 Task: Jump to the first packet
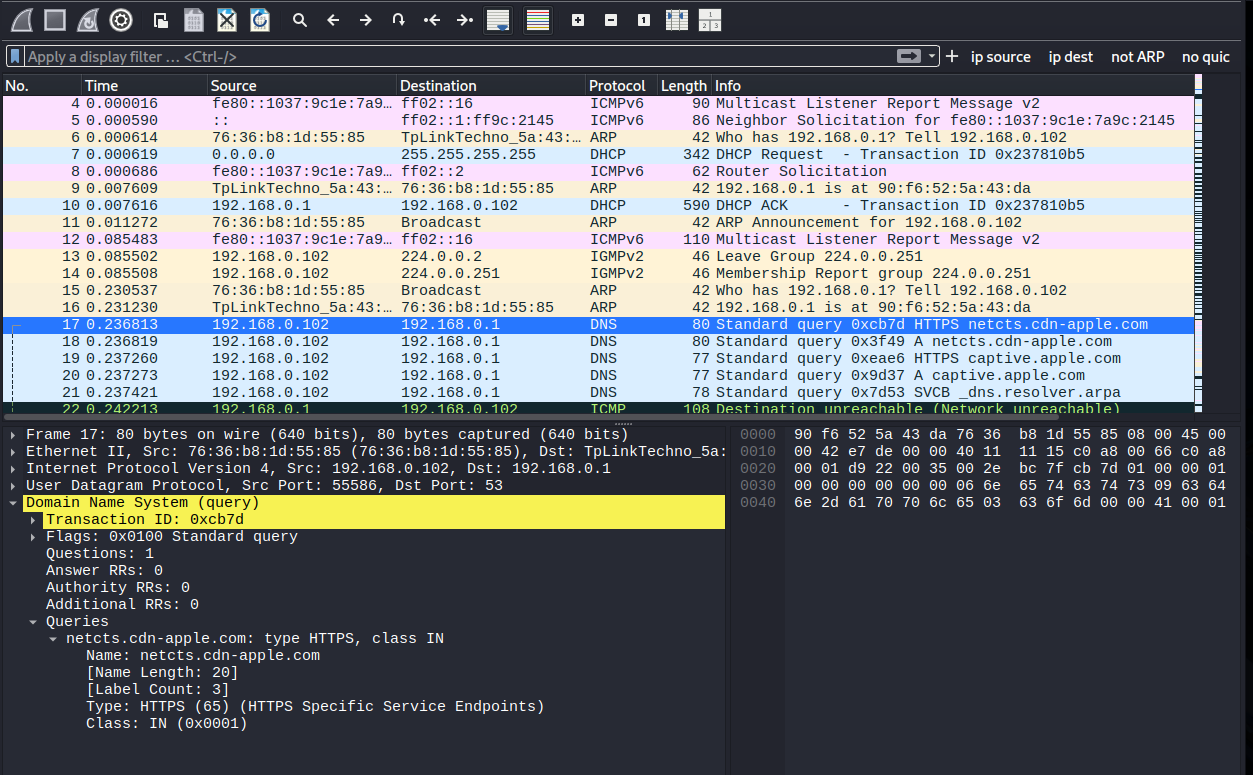pyautogui.click(x=432, y=19)
